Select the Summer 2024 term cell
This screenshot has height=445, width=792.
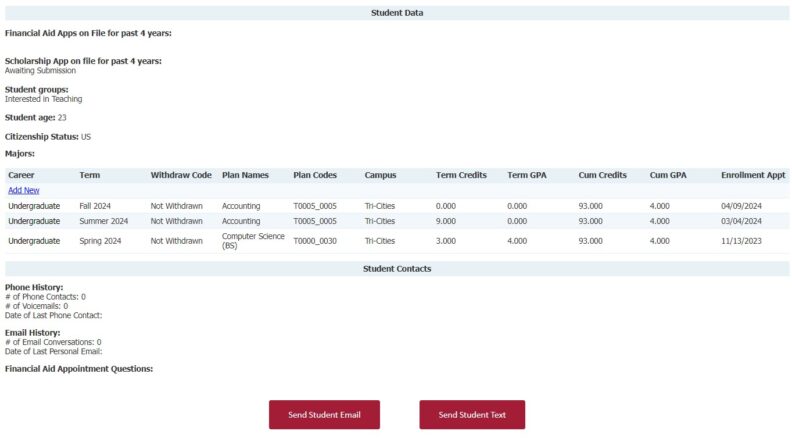pyautogui.click(x=104, y=221)
